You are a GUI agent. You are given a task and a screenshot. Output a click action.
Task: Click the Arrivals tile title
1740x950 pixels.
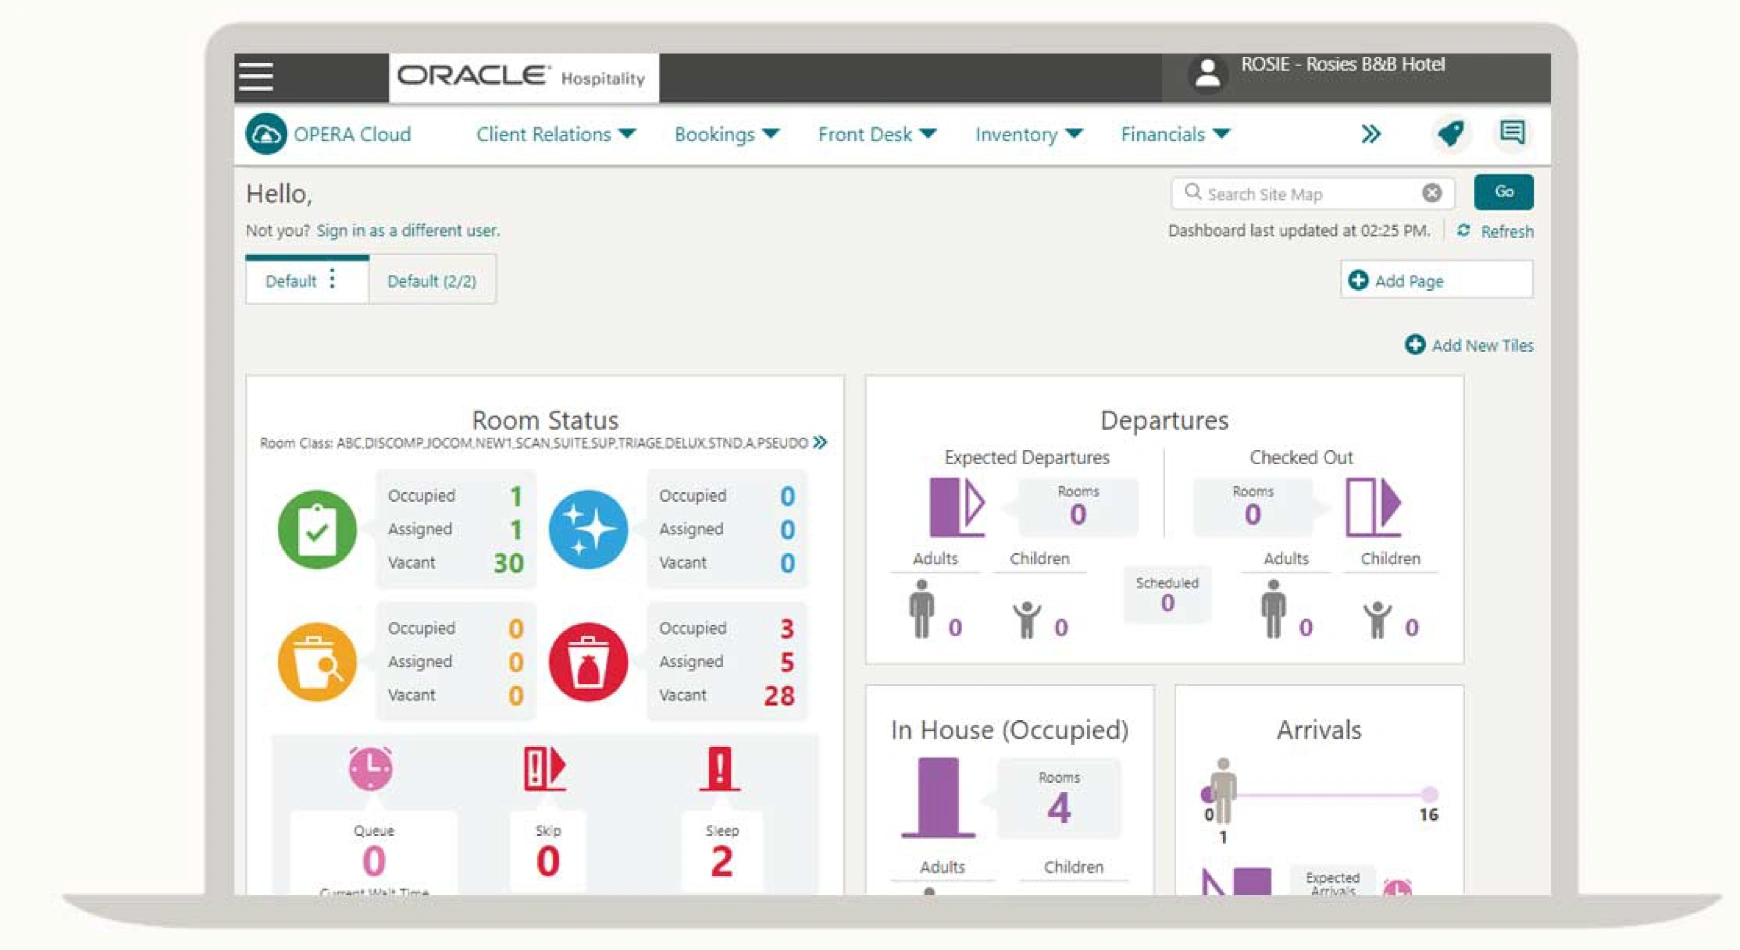pyautogui.click(x=1319, y=730)
